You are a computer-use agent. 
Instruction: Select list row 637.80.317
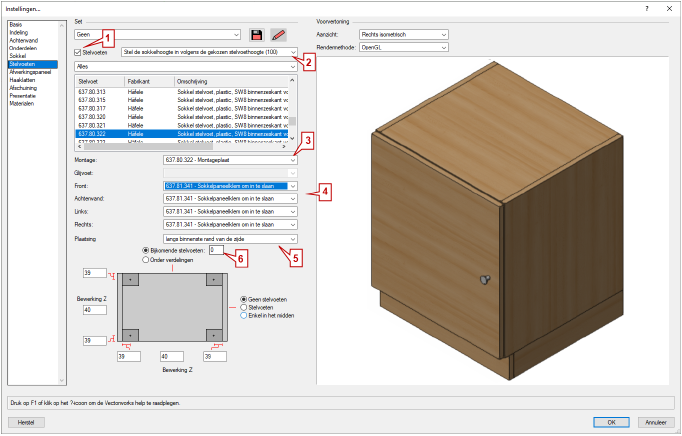182,108
